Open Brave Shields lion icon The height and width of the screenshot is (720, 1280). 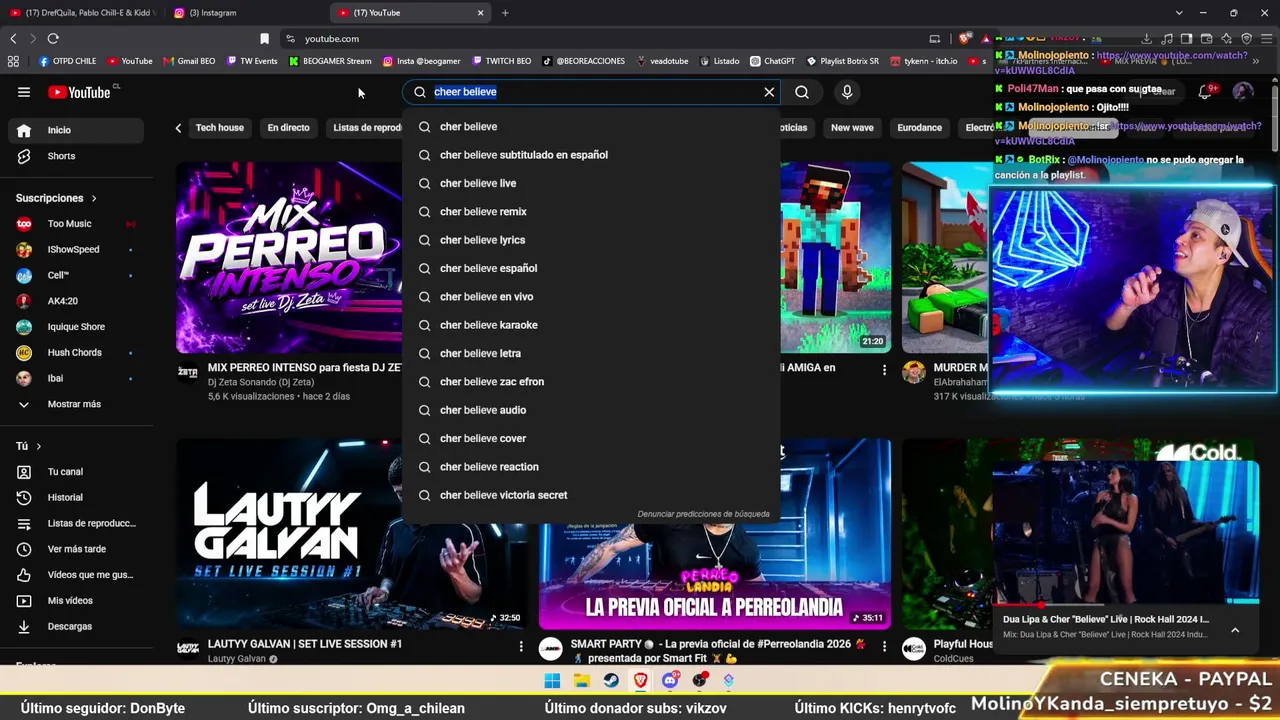tap(964, 38)
